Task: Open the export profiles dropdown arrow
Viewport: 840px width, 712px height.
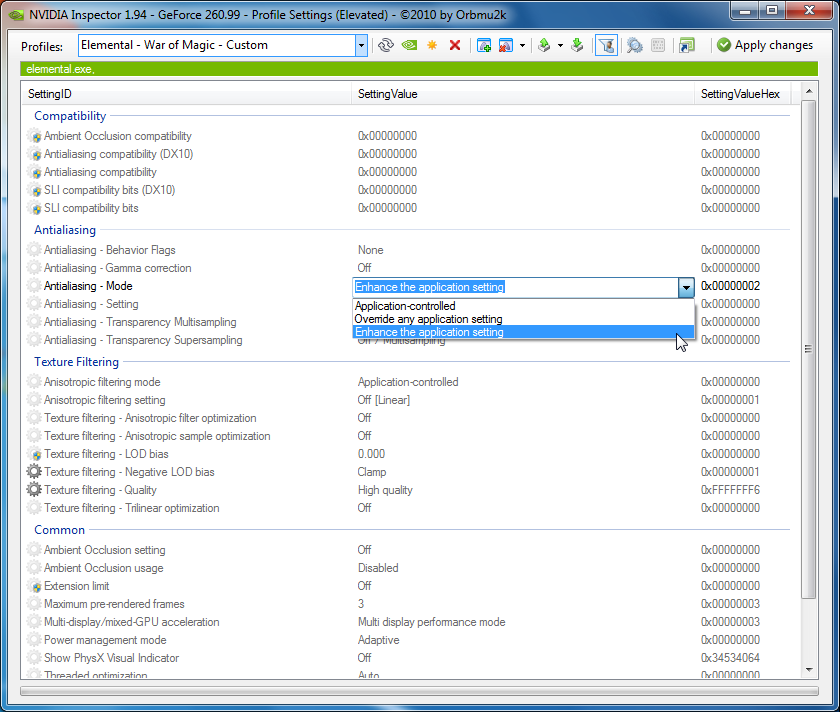Action: (560, 45)
